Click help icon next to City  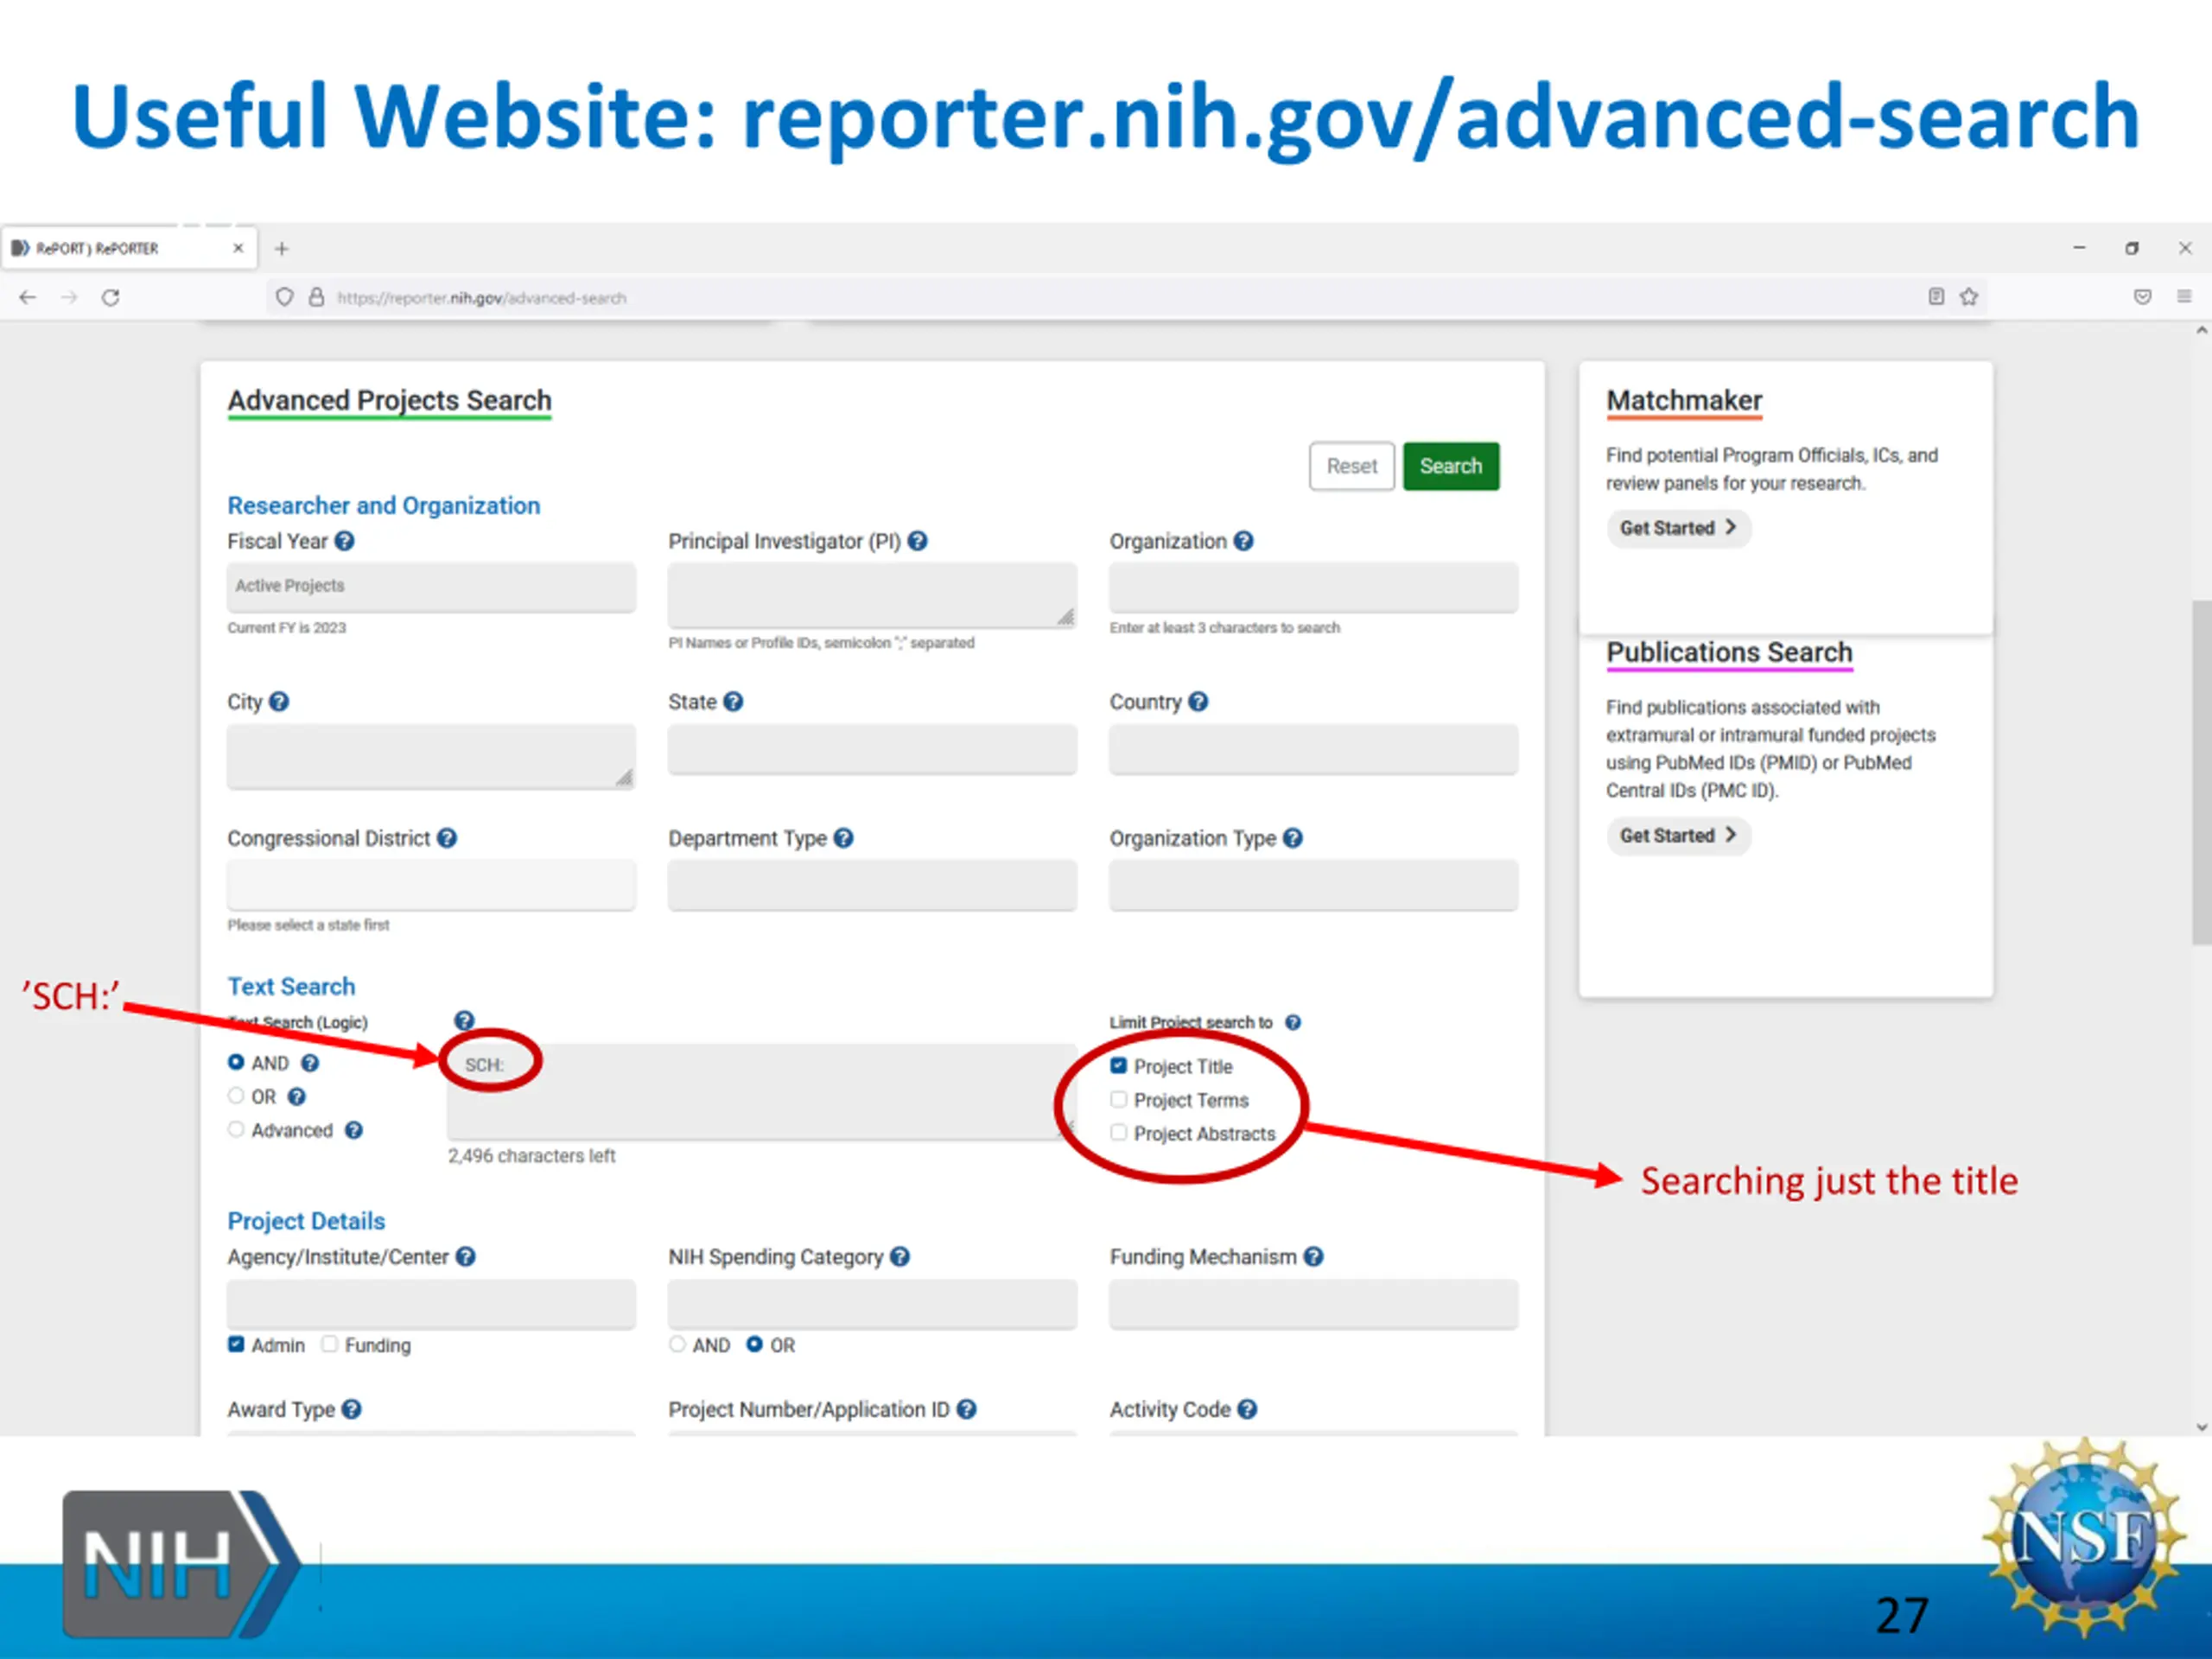(x=279, y=702)
